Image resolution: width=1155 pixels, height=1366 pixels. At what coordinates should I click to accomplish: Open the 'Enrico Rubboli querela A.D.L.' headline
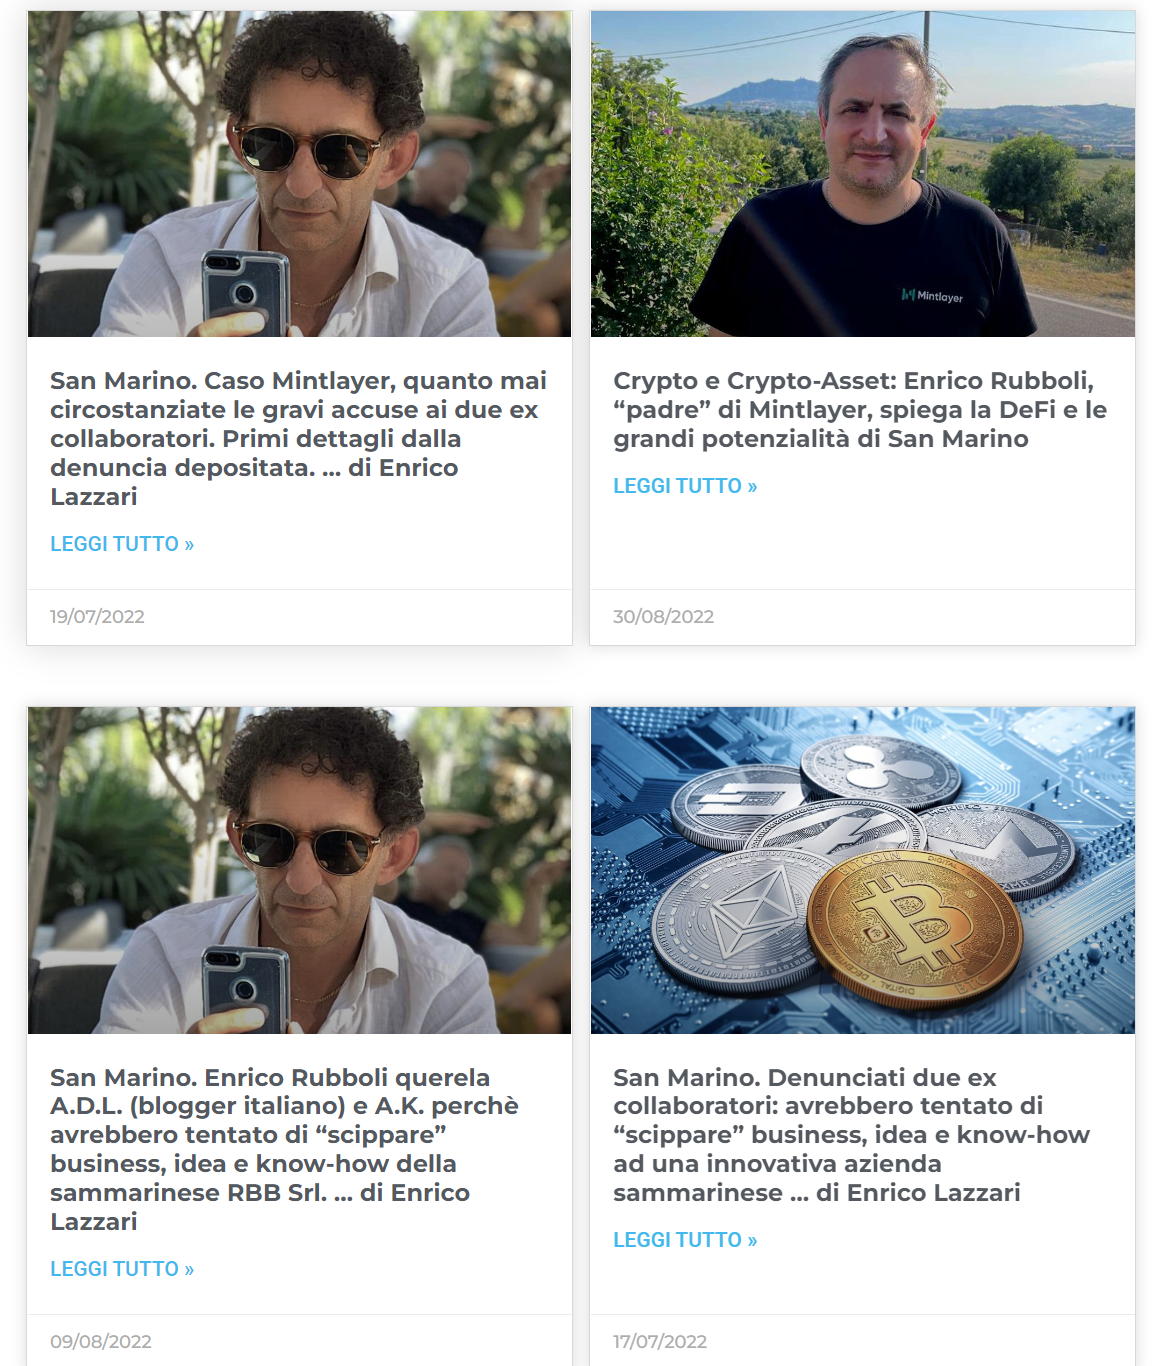[285, 1149]
